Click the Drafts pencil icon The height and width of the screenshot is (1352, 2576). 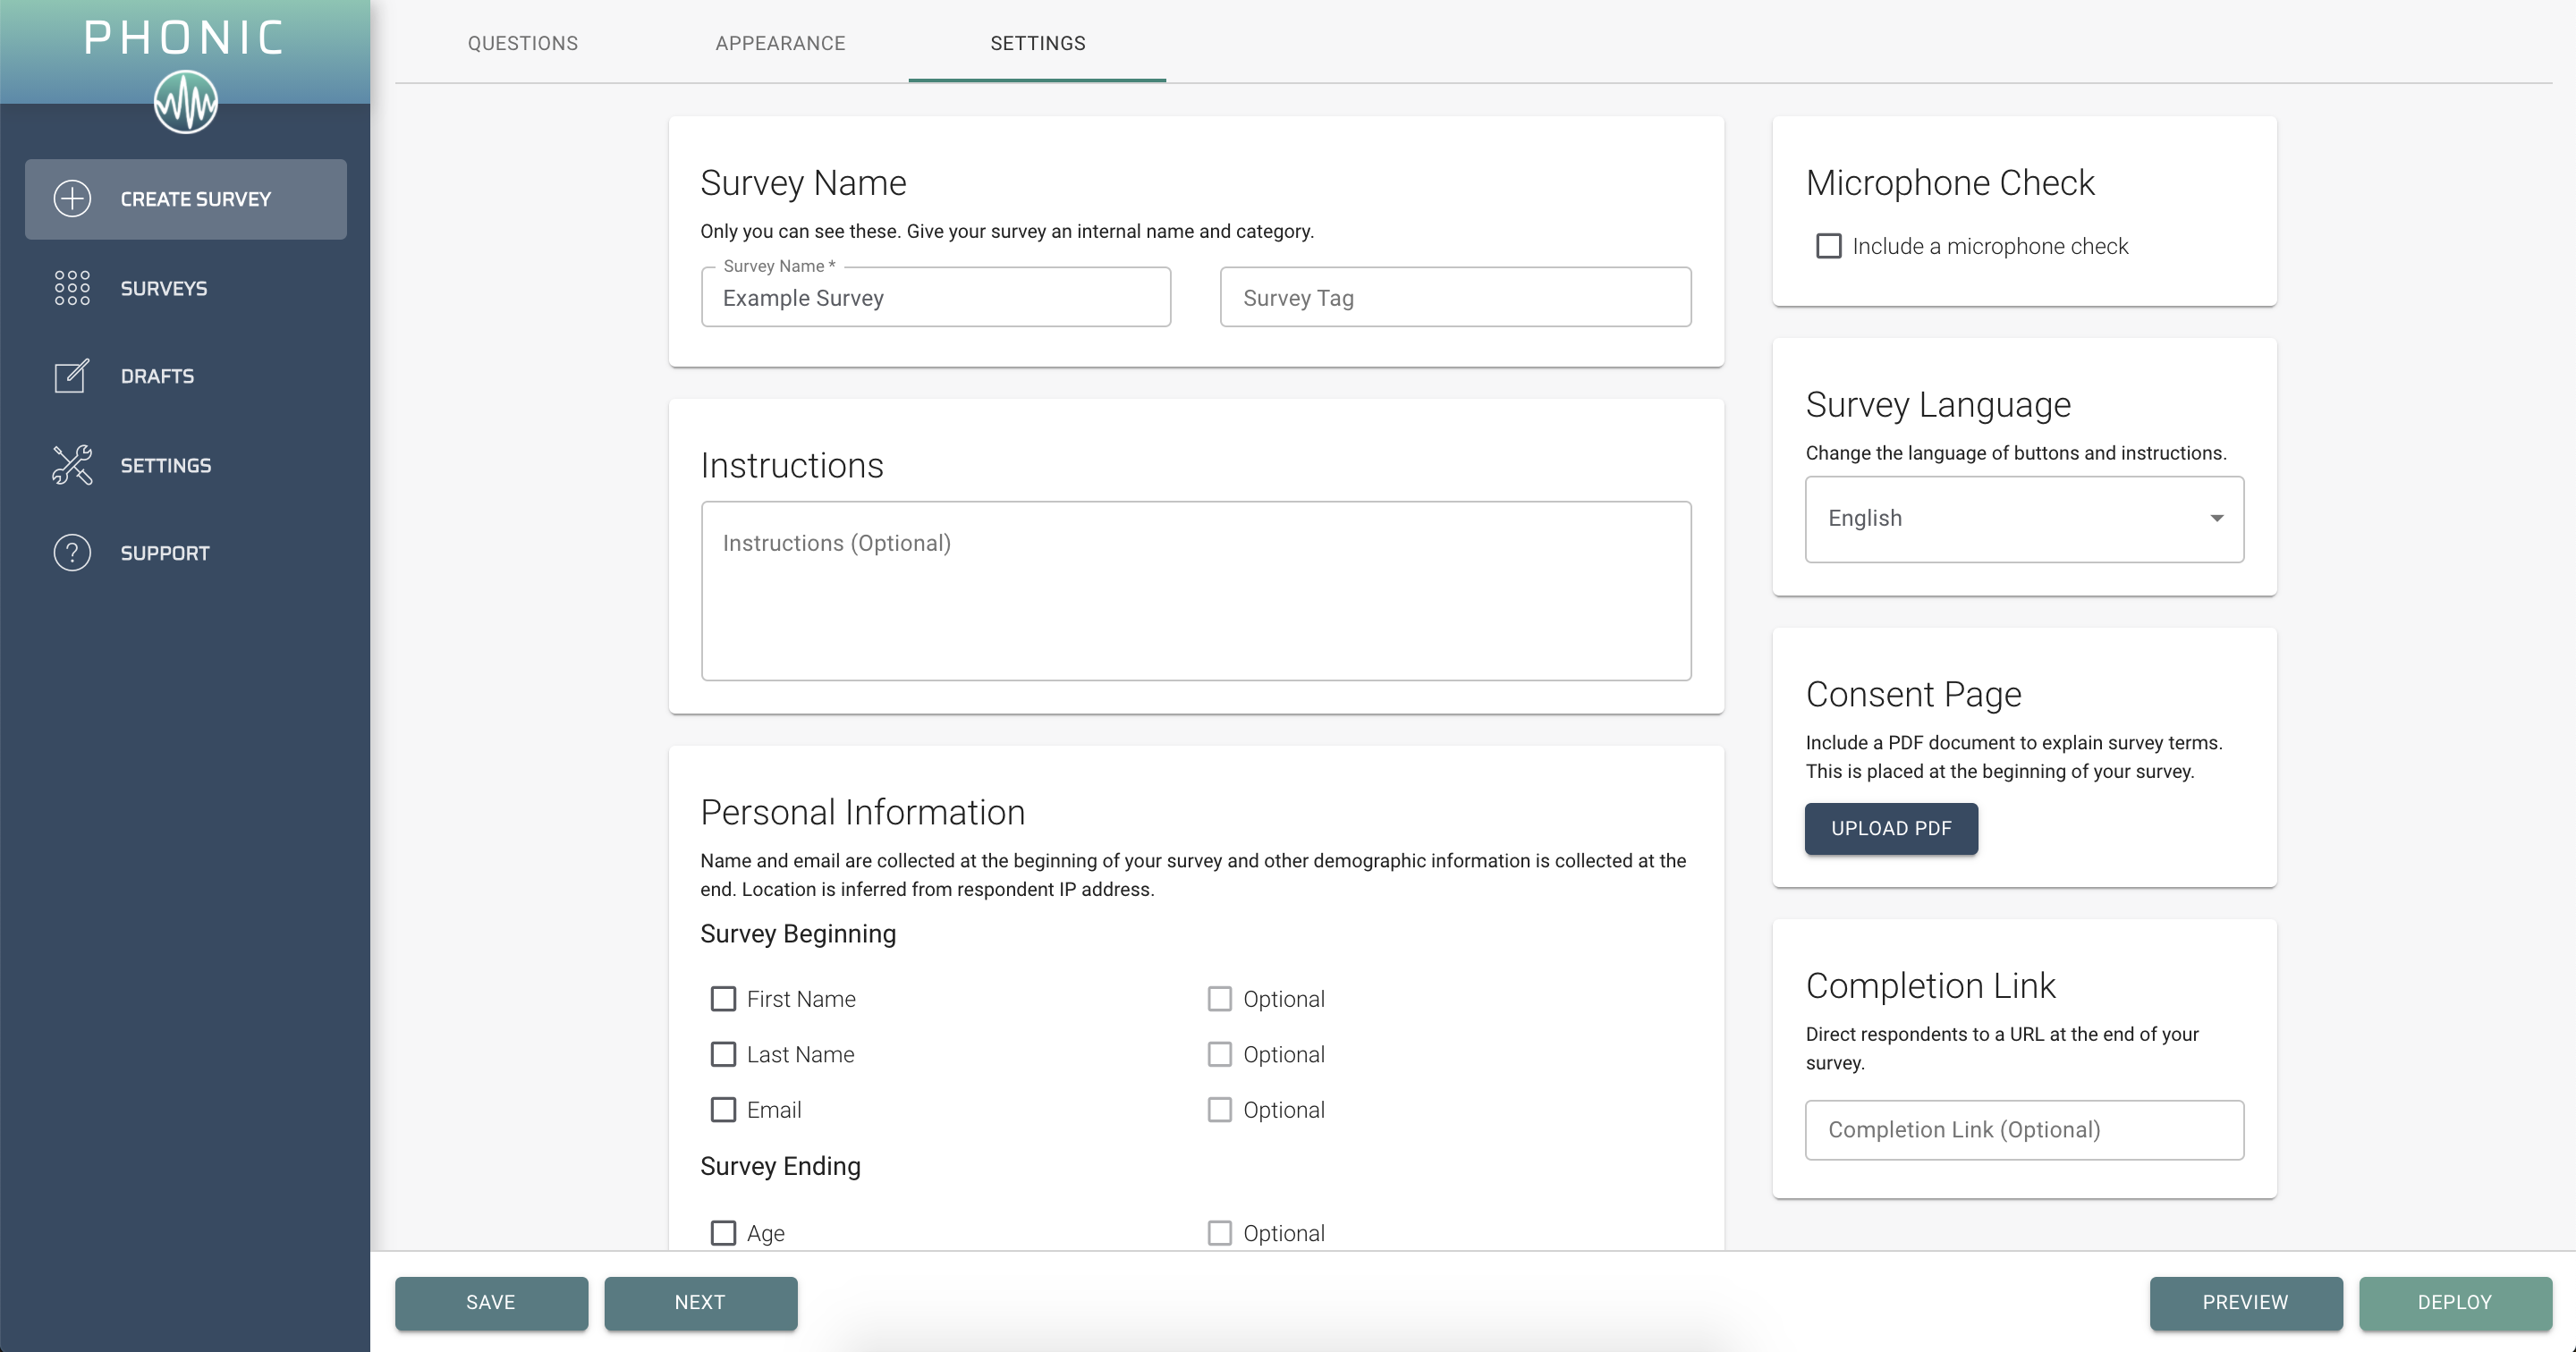[71, 376]
